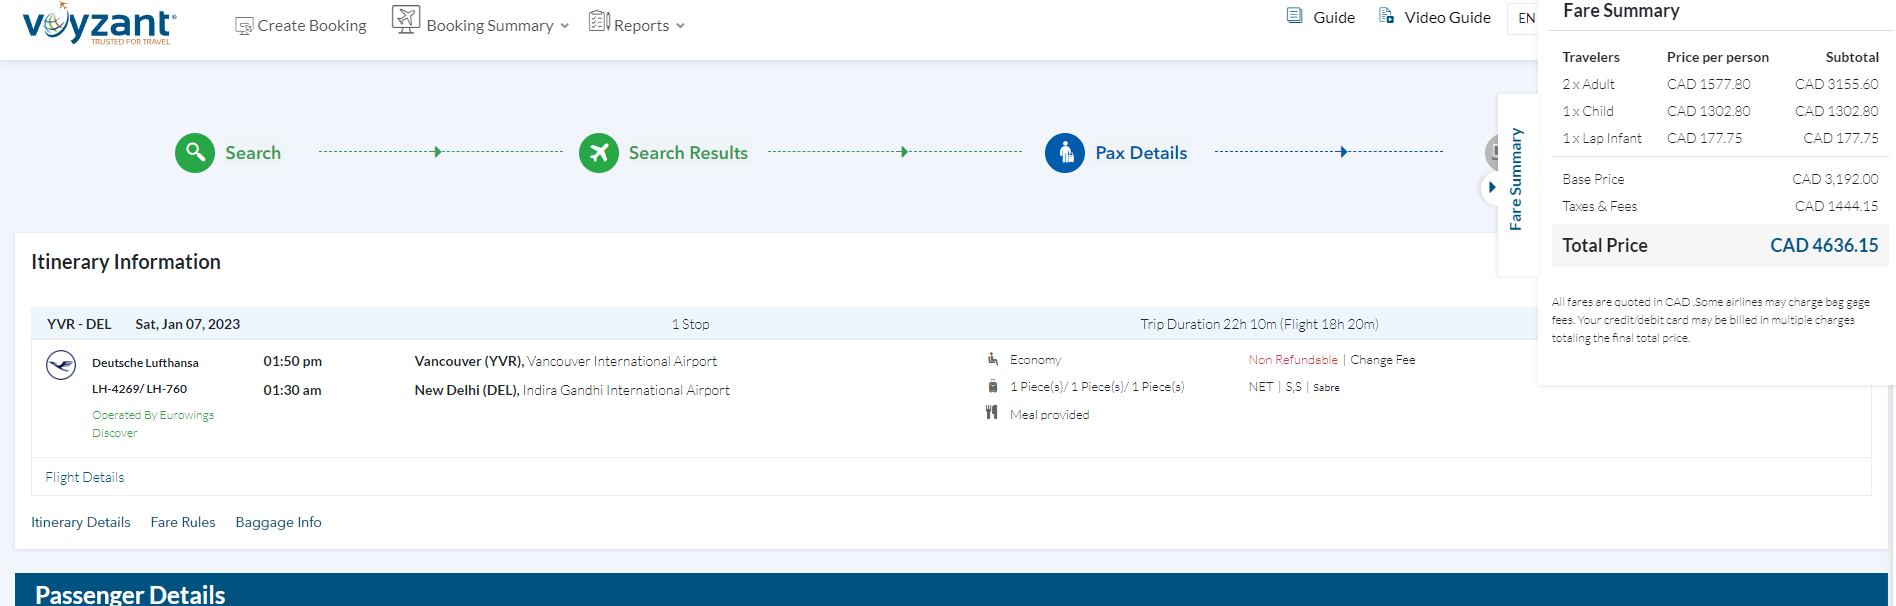This screenshot has width=1896, height=606.
Task: Click the Create Booking icon
Action: [x=243, y=26]
